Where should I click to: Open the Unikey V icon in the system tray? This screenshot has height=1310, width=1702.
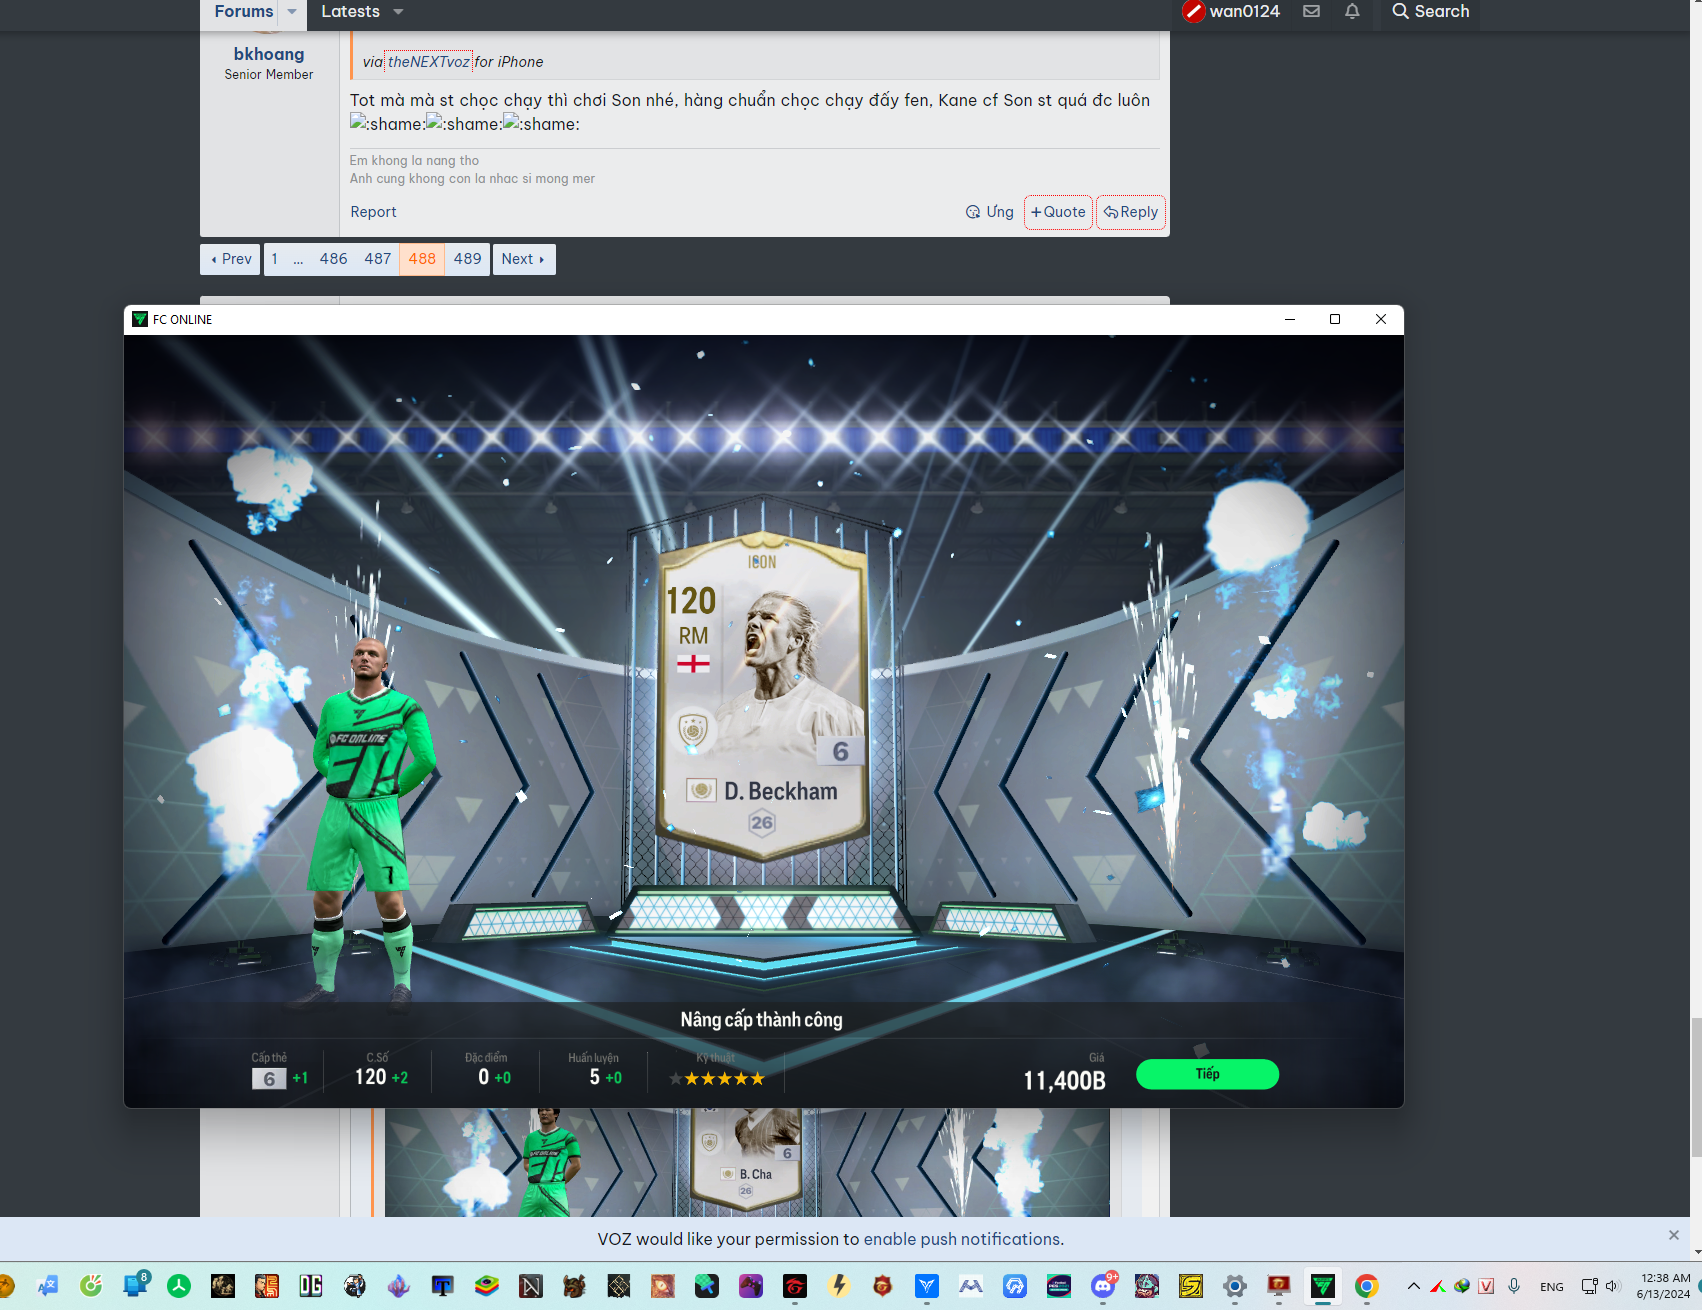point(1487,1286)
